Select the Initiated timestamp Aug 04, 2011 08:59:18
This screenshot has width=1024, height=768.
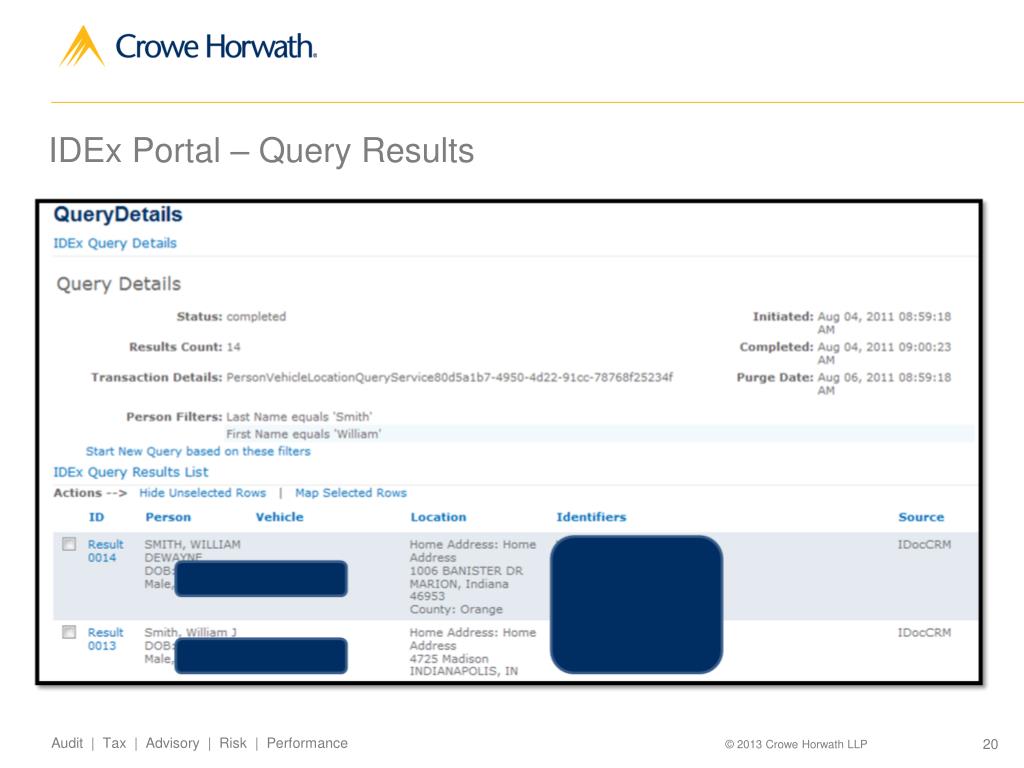884,323
